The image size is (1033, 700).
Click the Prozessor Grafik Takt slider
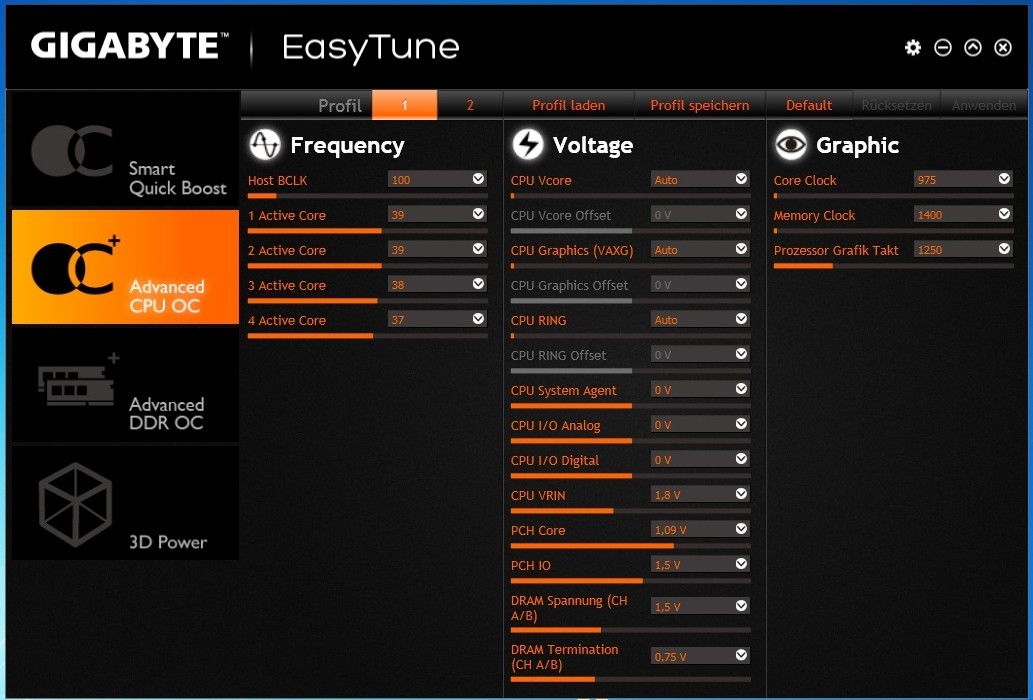893,266
